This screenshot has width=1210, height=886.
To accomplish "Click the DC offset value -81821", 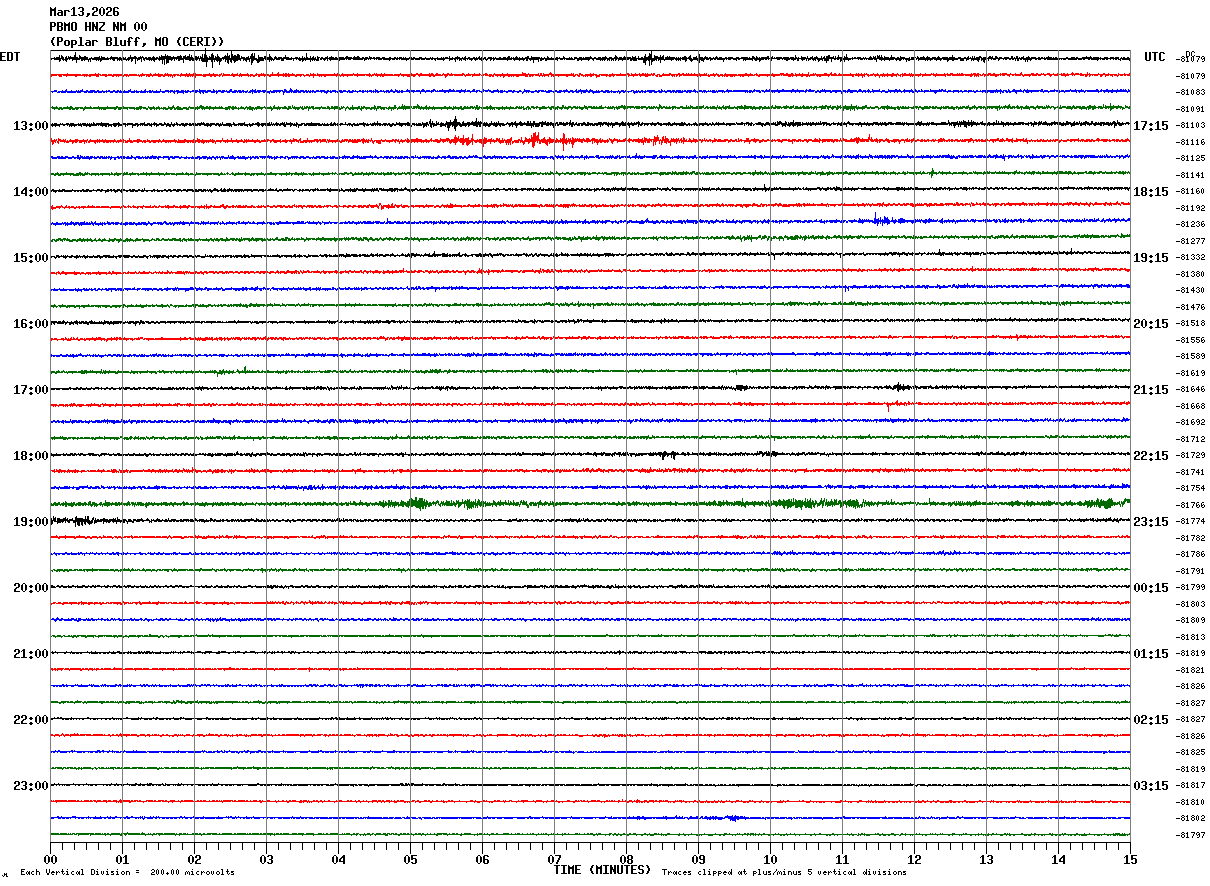I will click(x=1191, y=671).
